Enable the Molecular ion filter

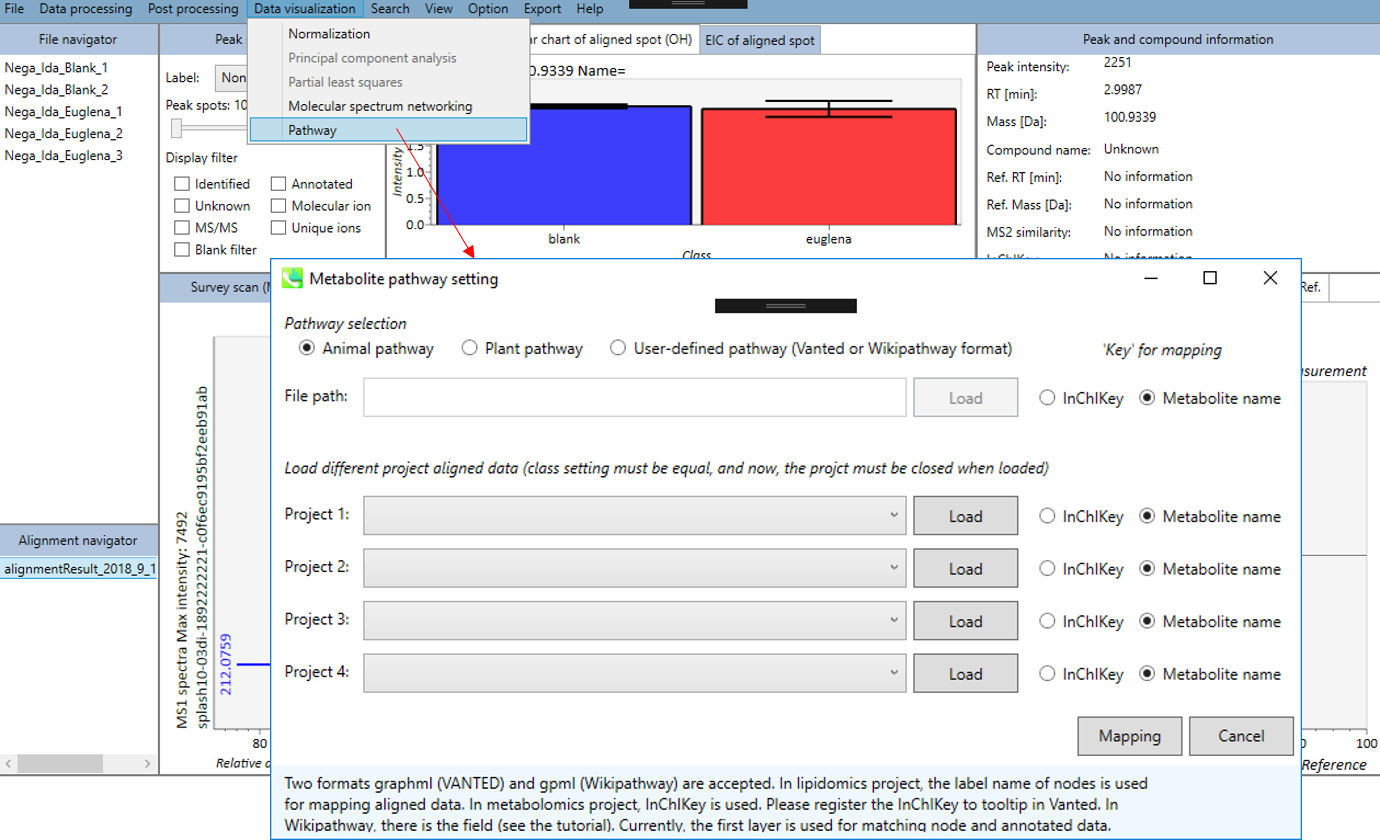pyautogui.click(x=278, y=206)
